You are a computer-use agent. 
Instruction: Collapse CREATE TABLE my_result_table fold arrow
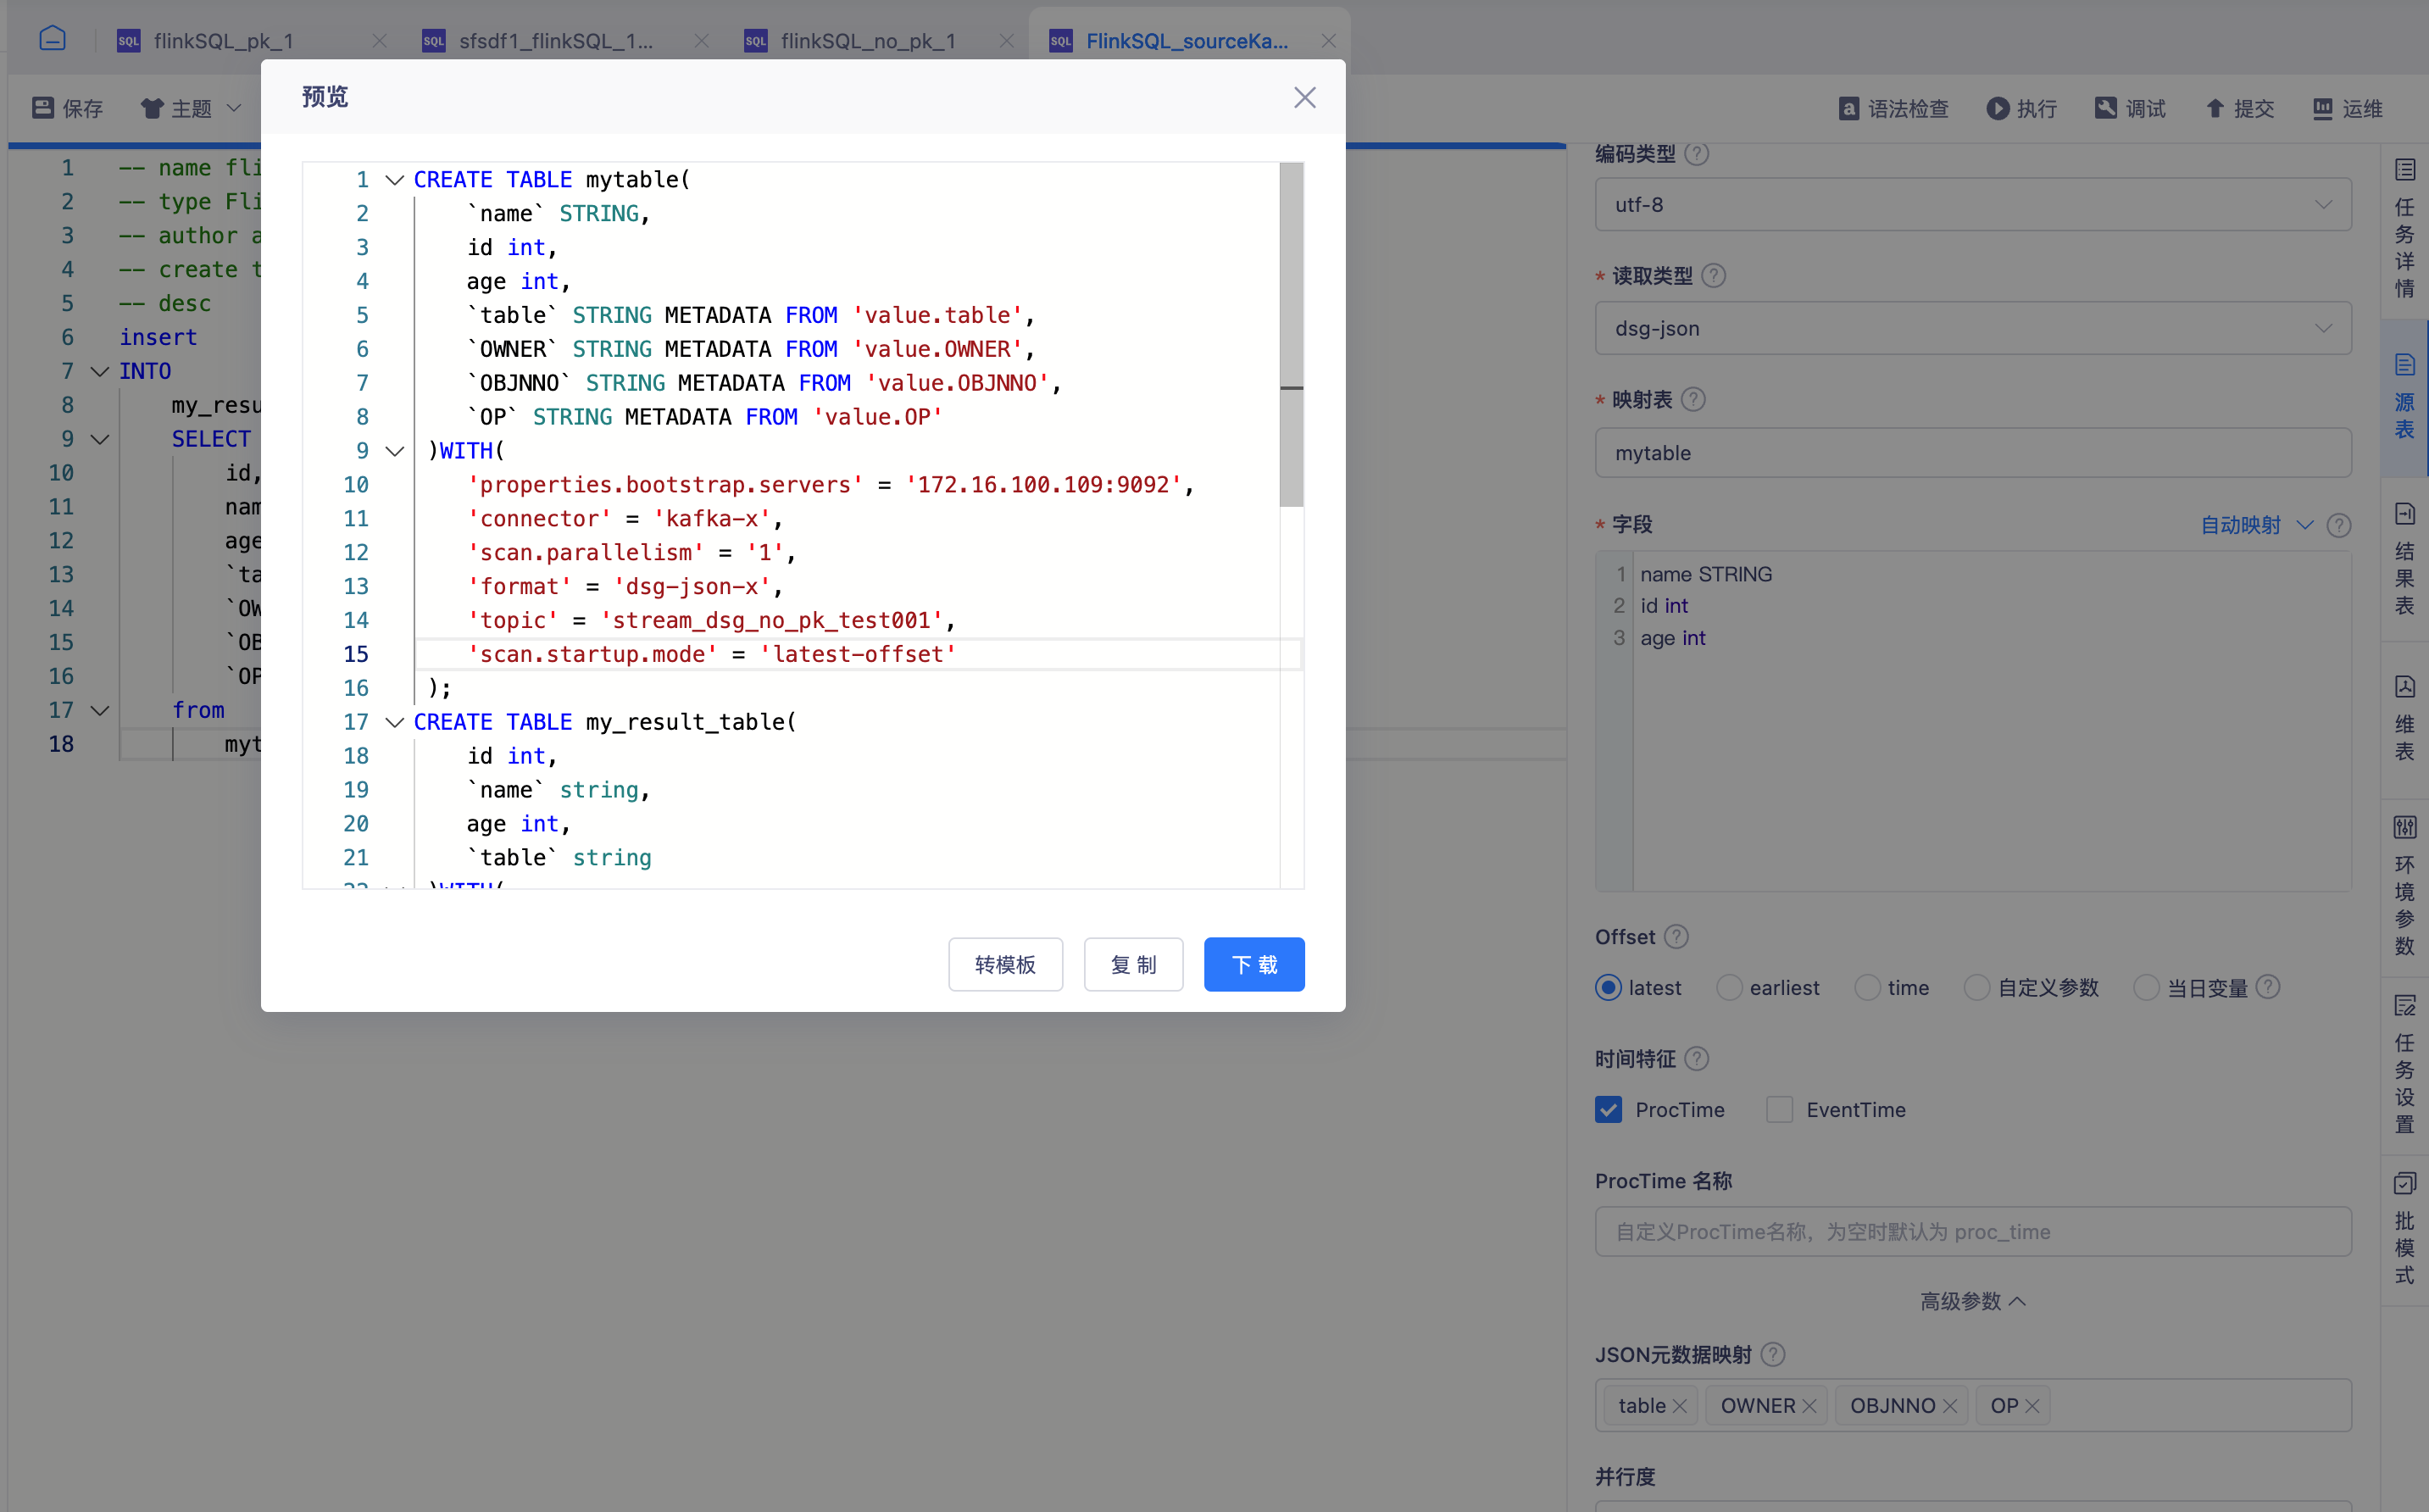(x=395, y=722)
